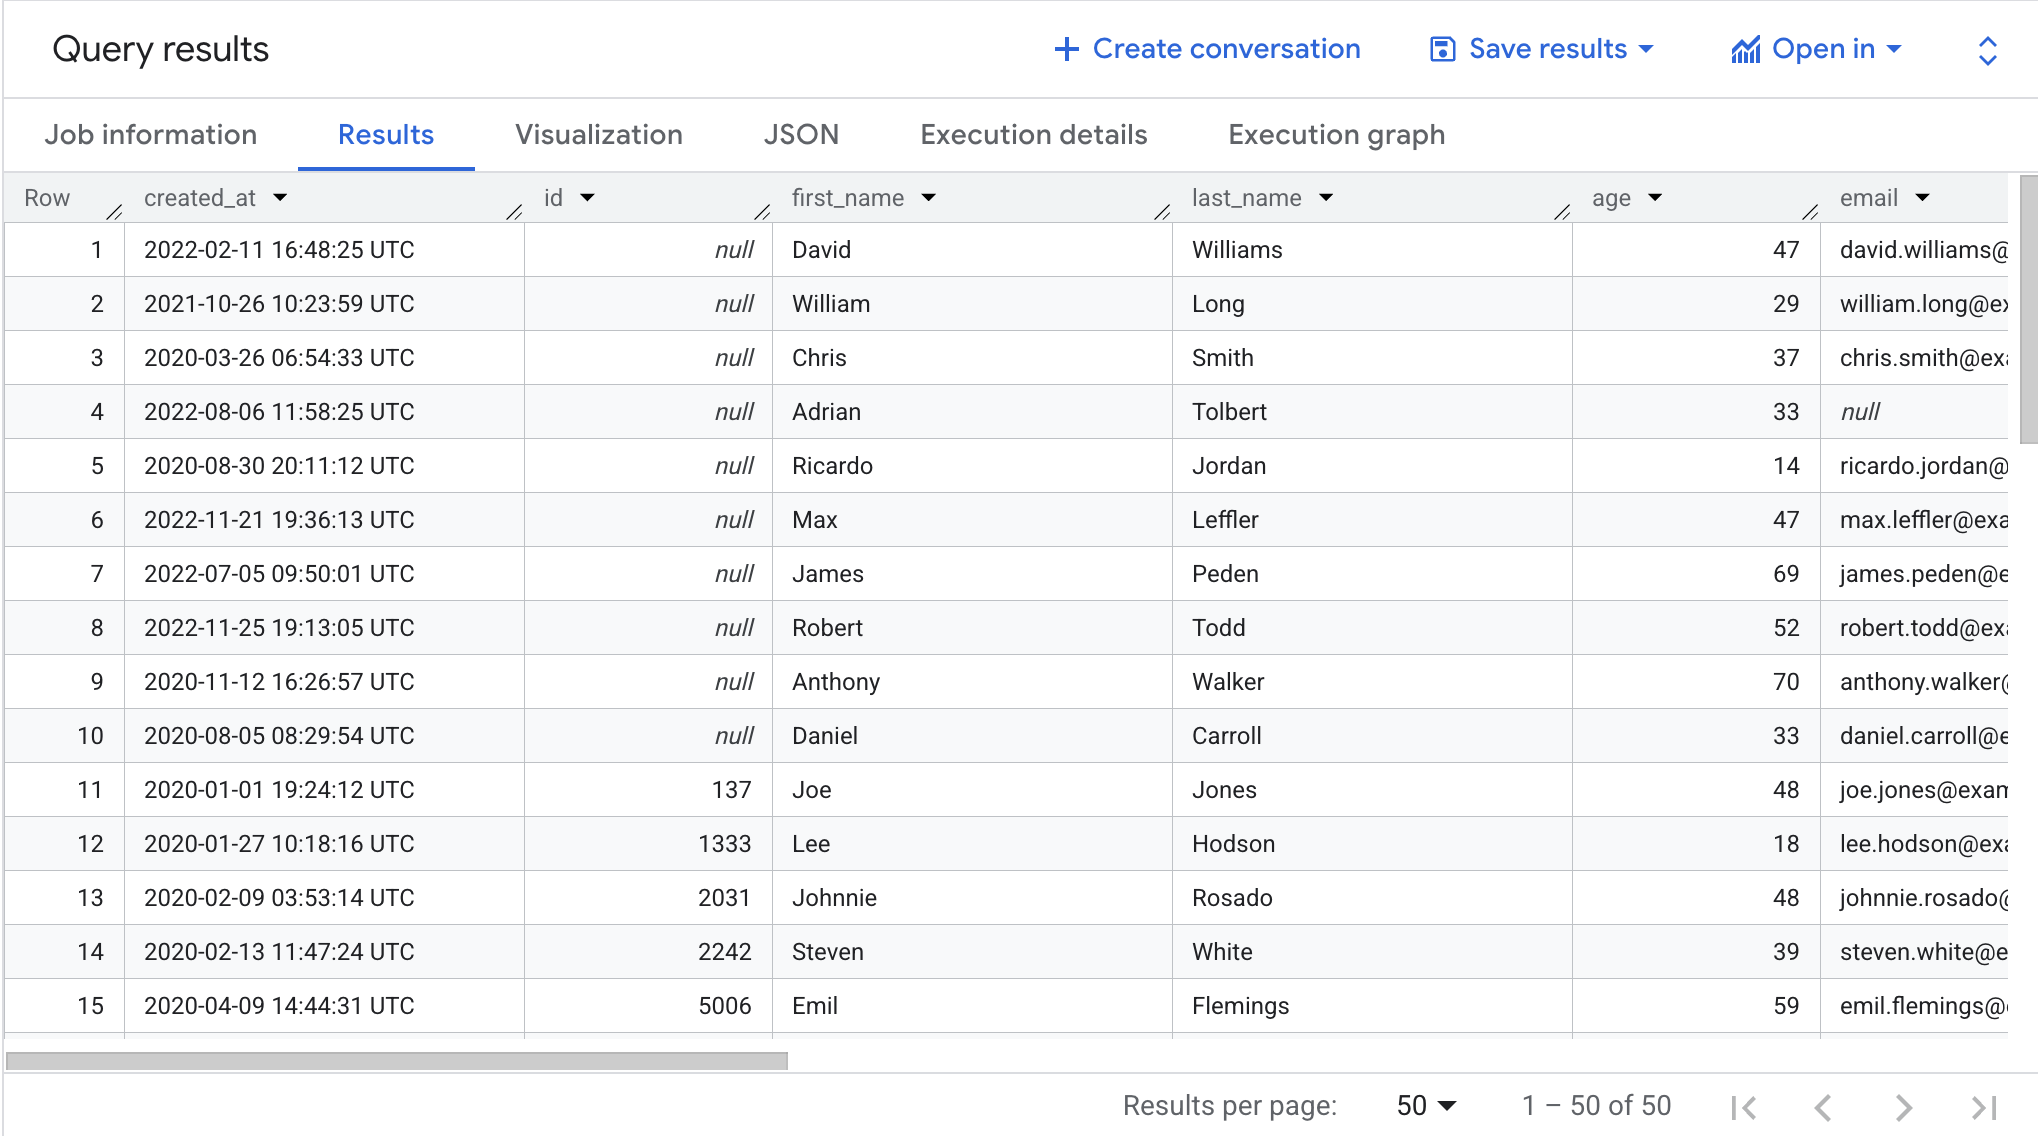Expand the Results per page dropdown
Image resolution: width=2038 pixels, height=1136 pixels.
point(1427,1106)
